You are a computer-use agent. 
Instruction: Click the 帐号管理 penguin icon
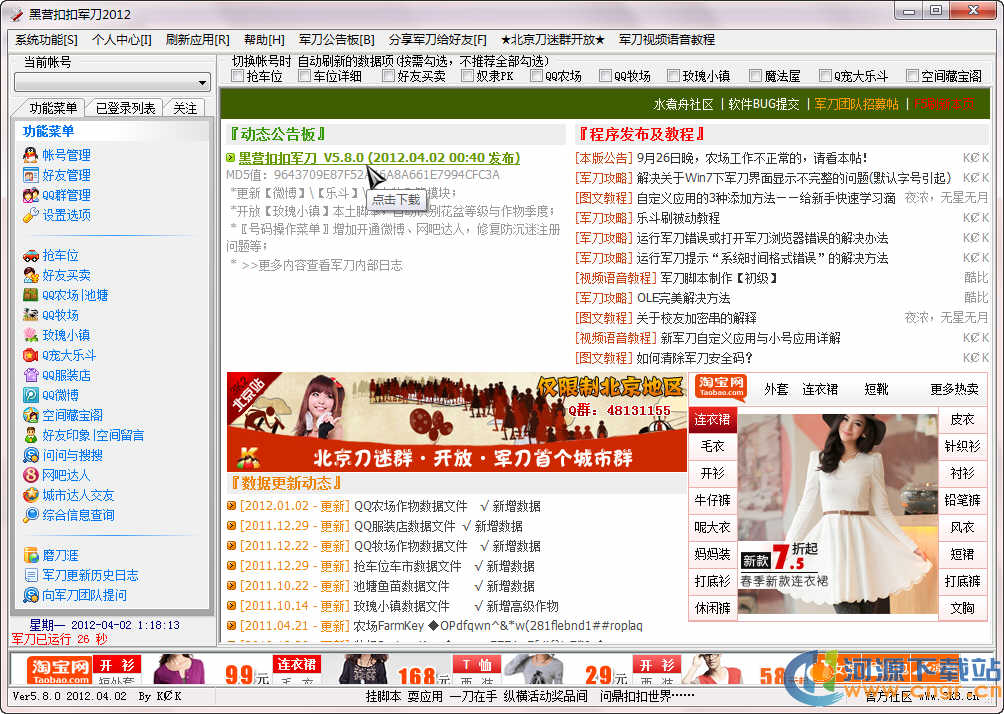coord(31,154)
